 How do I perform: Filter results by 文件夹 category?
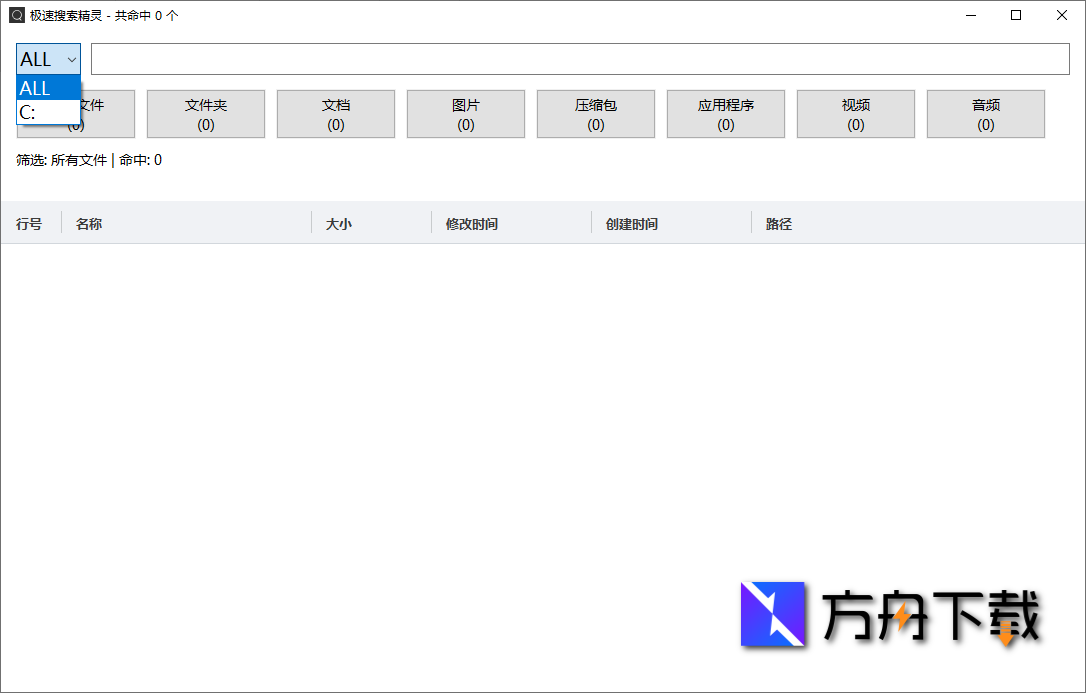pos(205,113)
